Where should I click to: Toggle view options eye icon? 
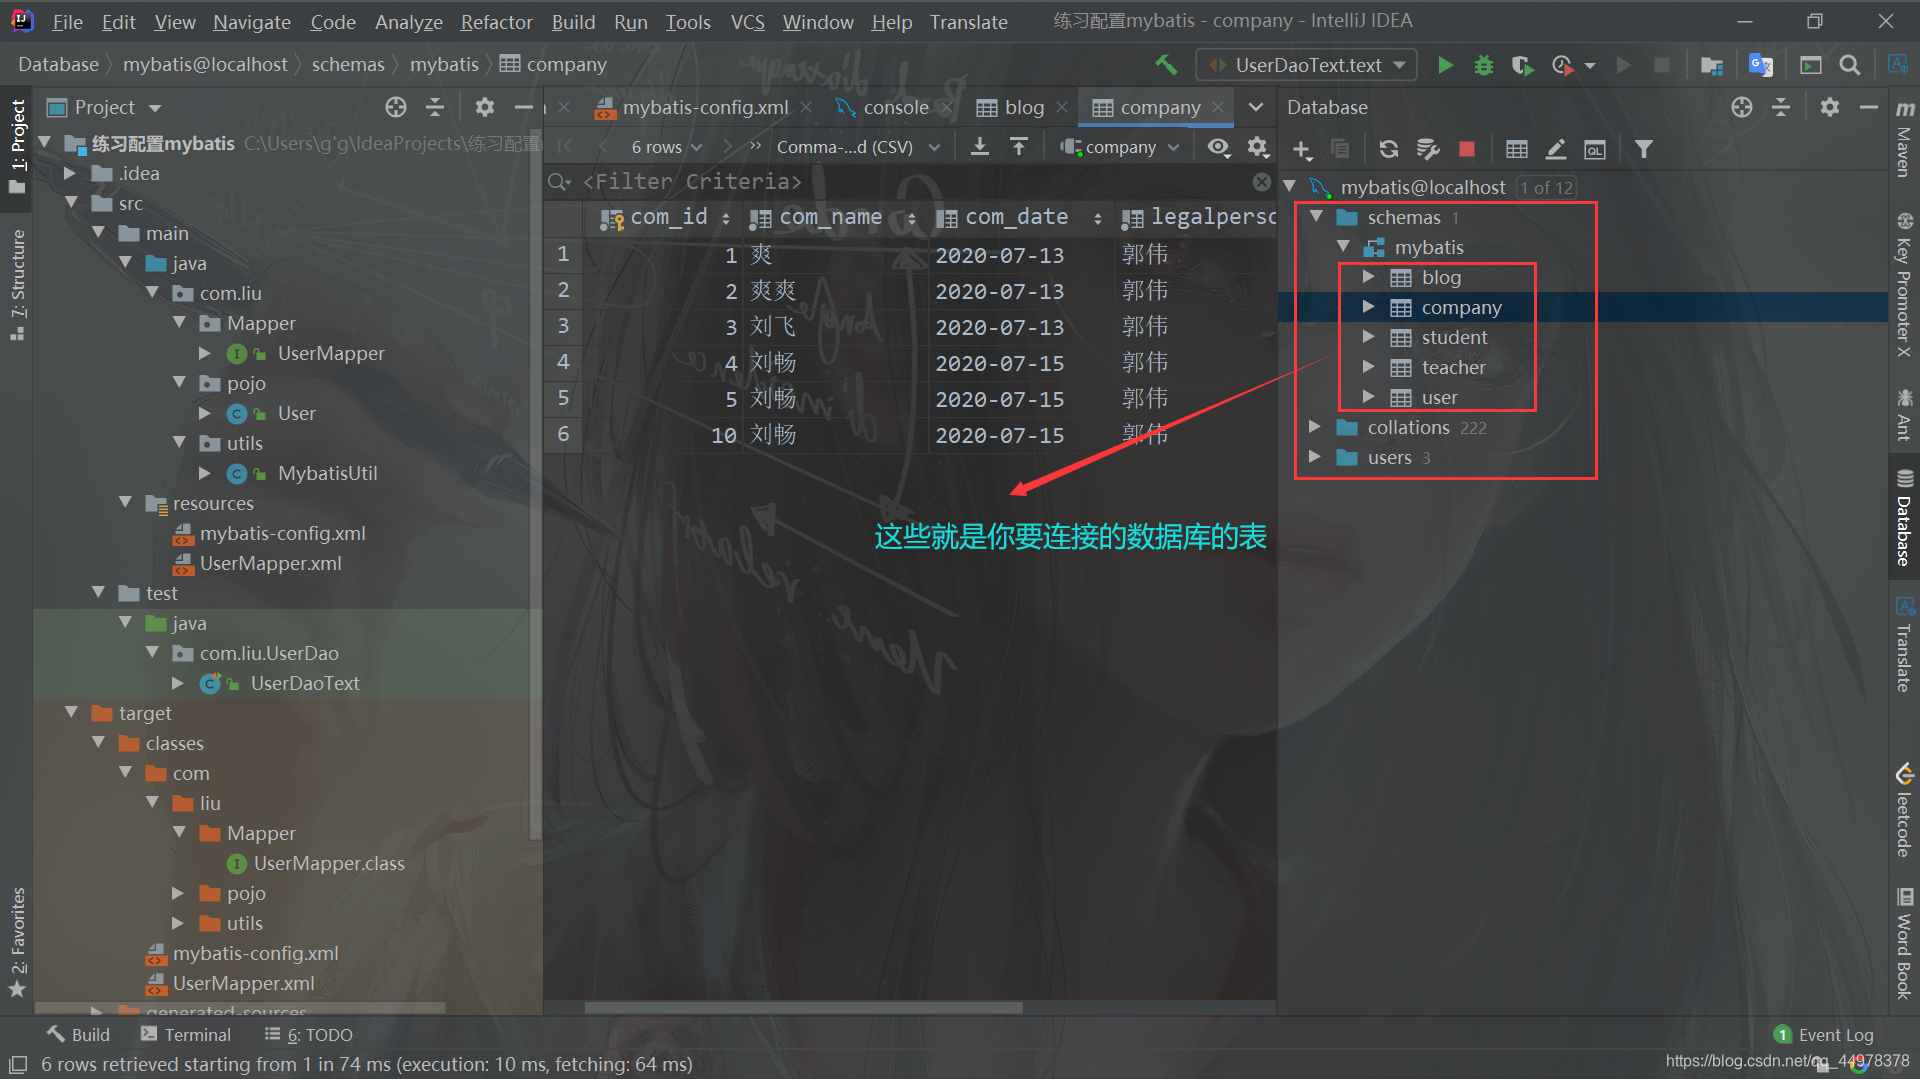point(1218,147)
